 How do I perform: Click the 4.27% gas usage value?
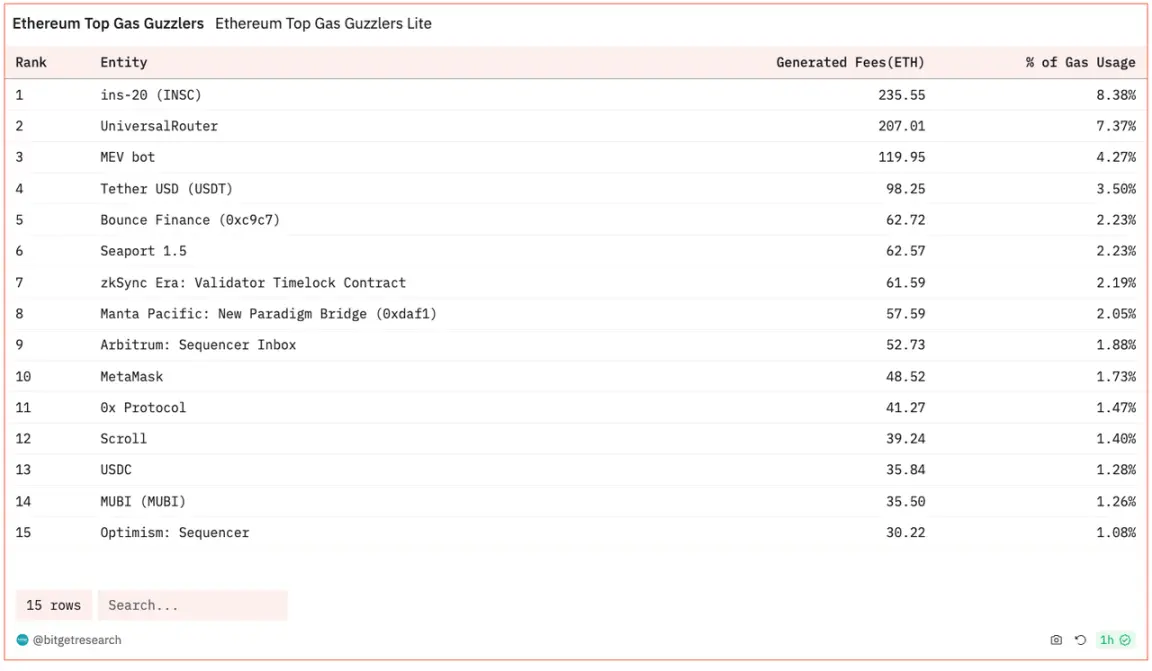1116,157
